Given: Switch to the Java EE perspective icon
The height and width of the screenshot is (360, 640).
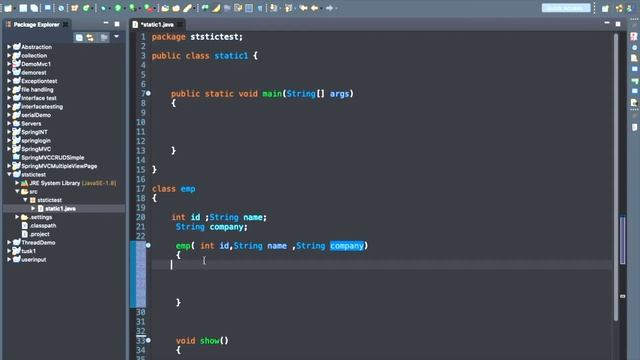Looking at the screenshot, I should point(619,8).
